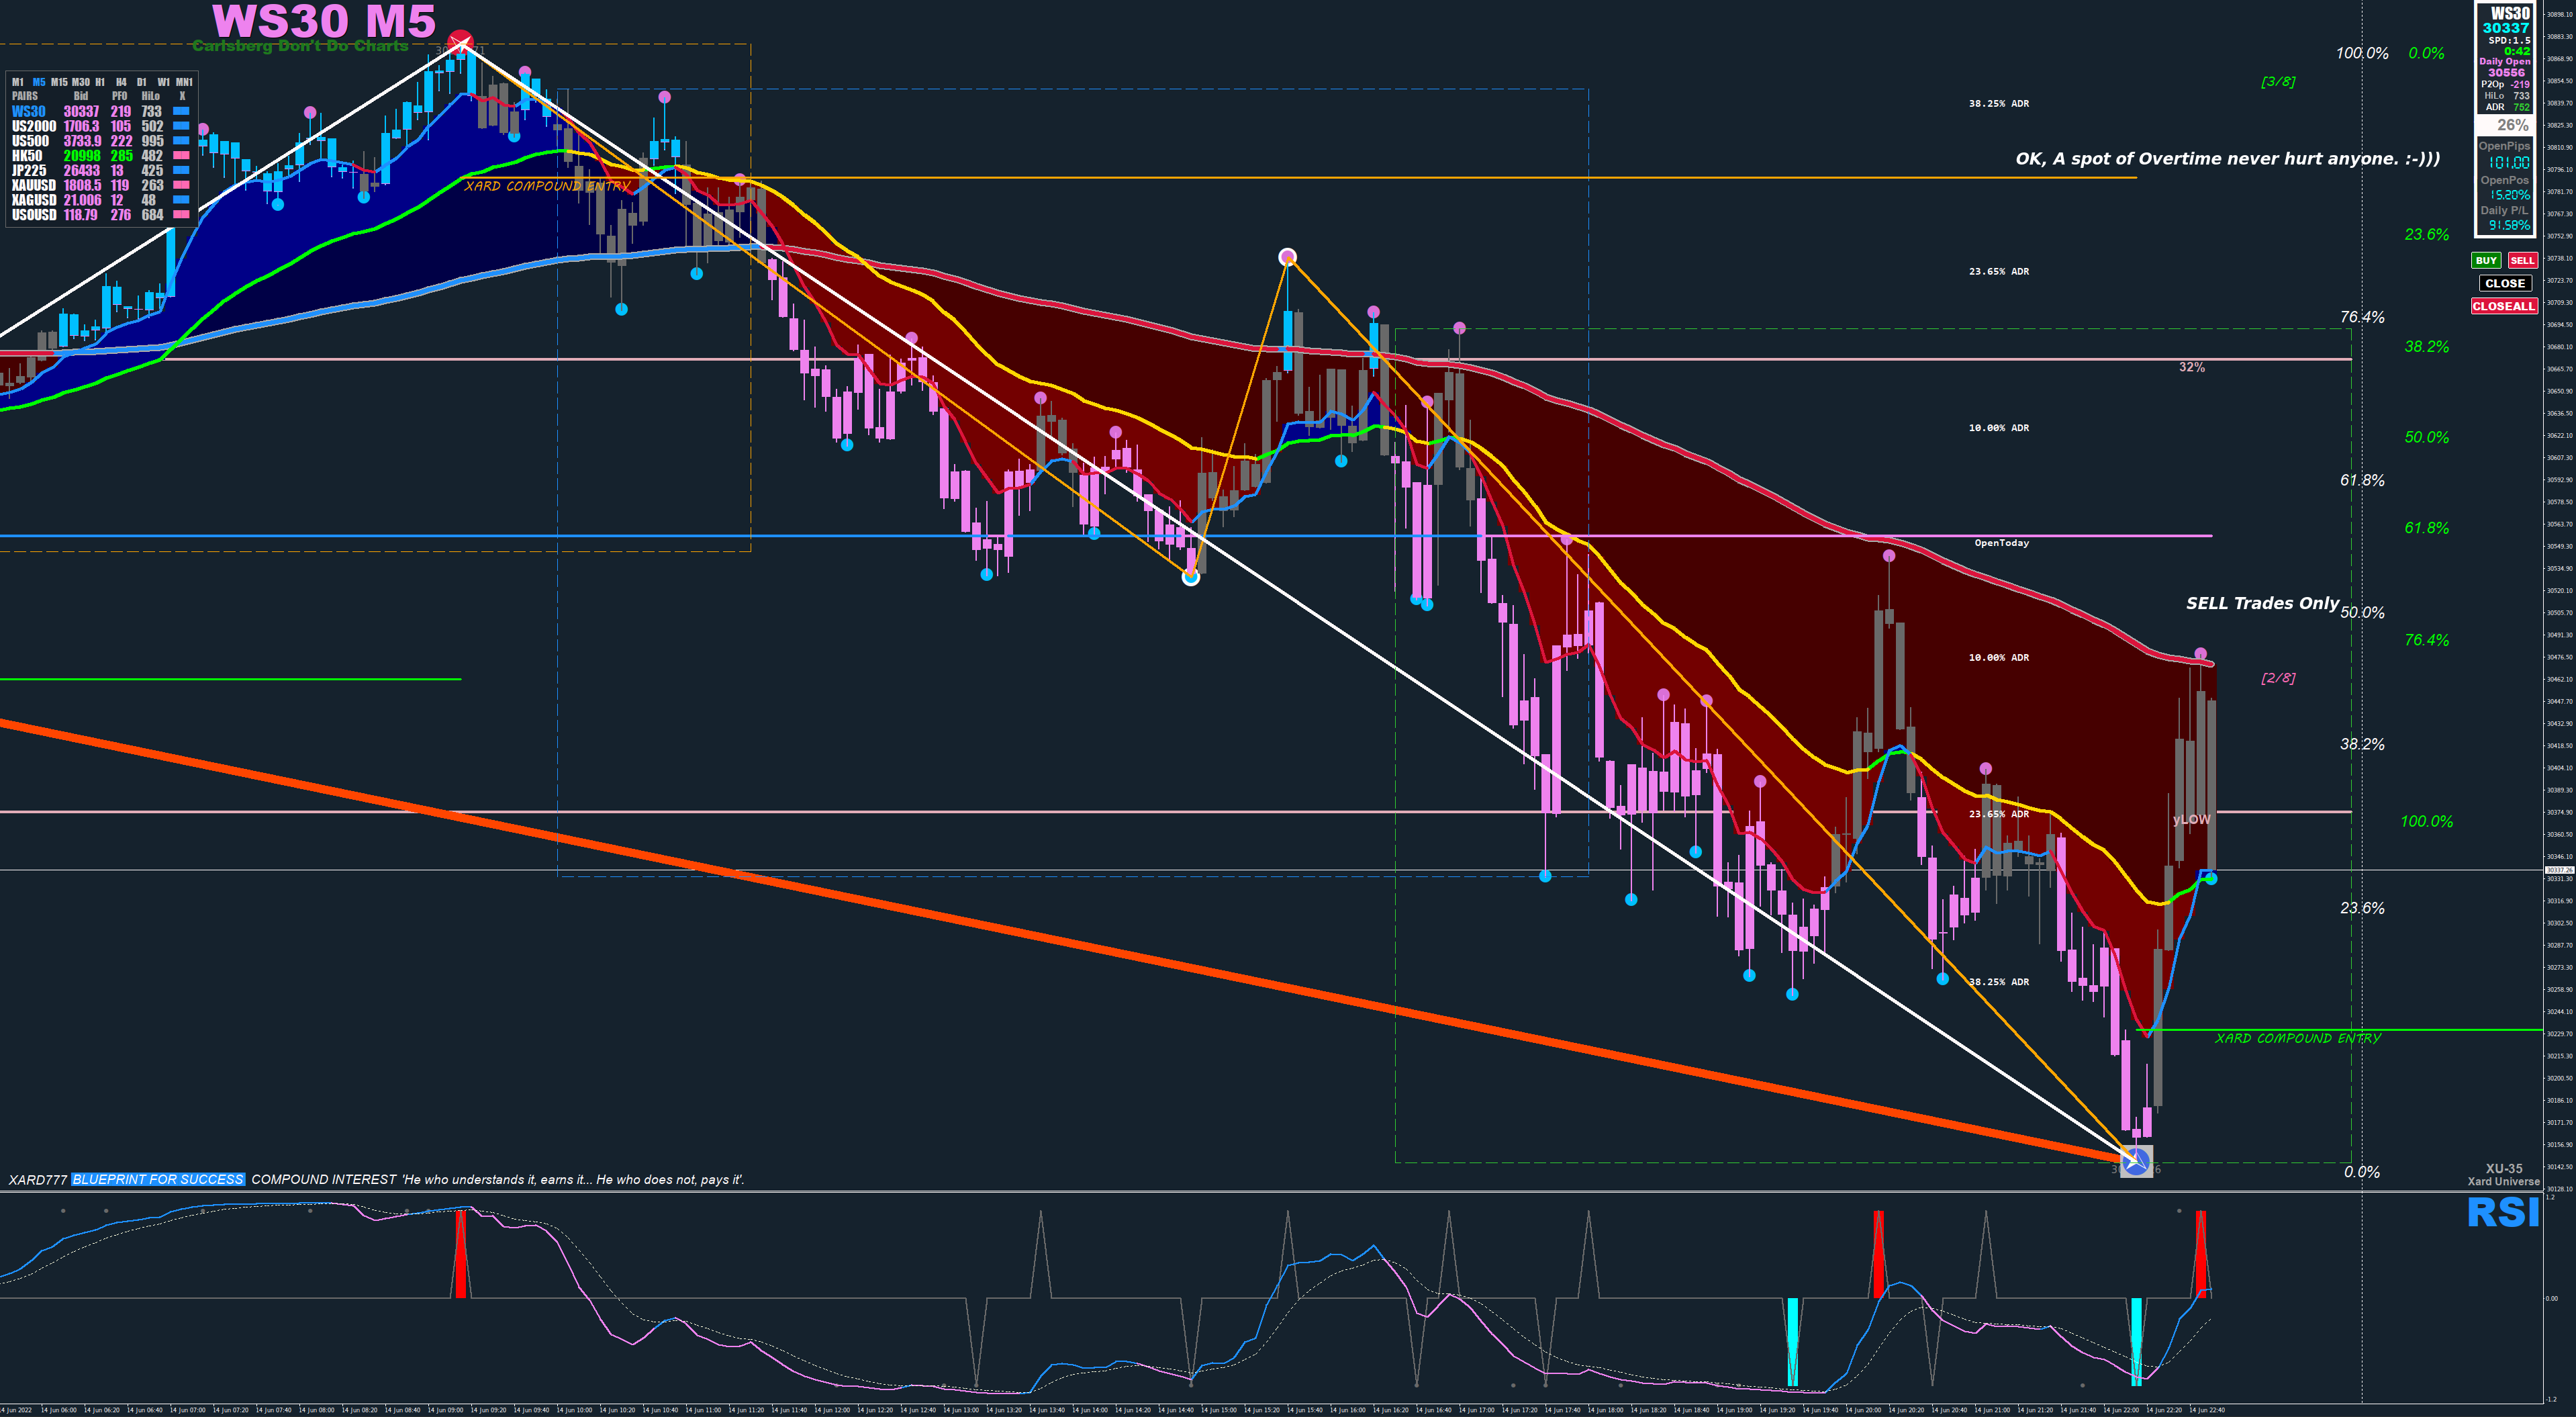Viewport: 2576px width, 1417px height.
Task: Select the JP225 pair in the dashboard
Action: point(29,170)
